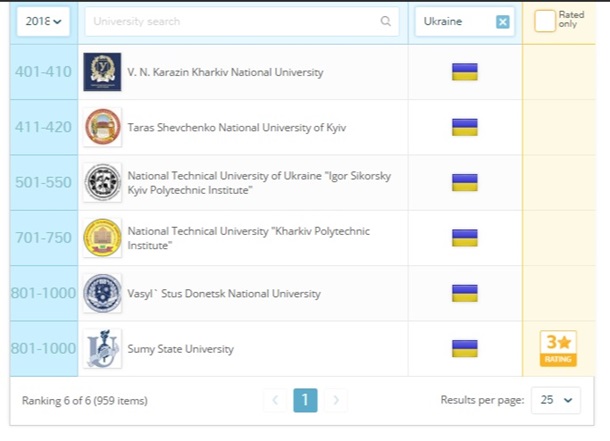610x441 pixels.
Task: Click the search magnifier icon
Action: [386, 21]
